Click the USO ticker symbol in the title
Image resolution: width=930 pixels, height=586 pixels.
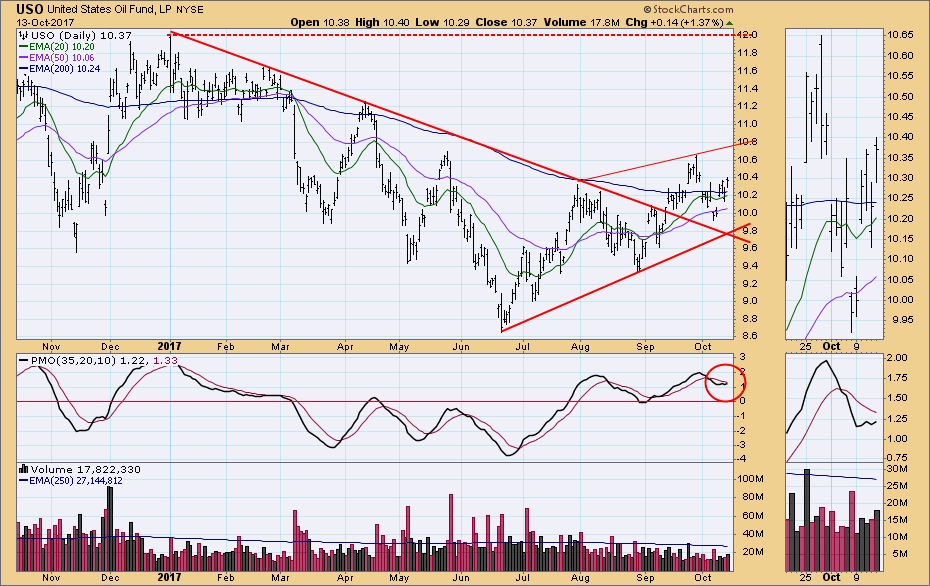pyautogui.click(x=30, y=9)
